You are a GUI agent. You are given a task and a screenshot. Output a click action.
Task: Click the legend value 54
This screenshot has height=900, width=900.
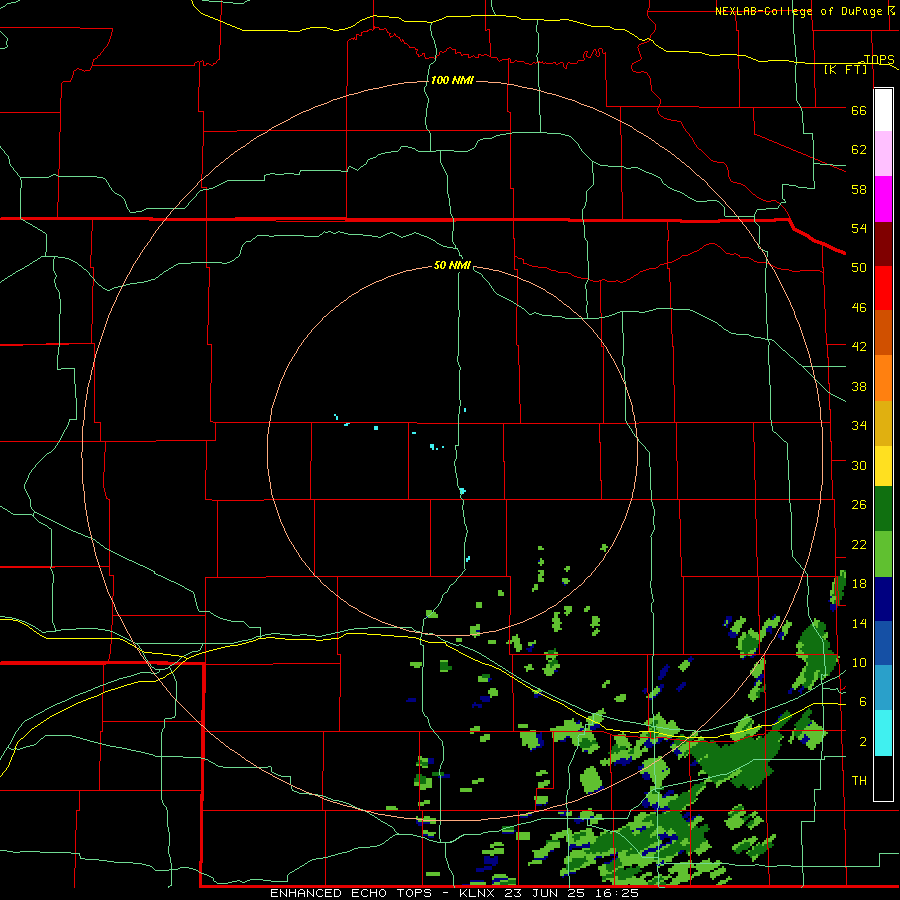[x=859, y=228]
